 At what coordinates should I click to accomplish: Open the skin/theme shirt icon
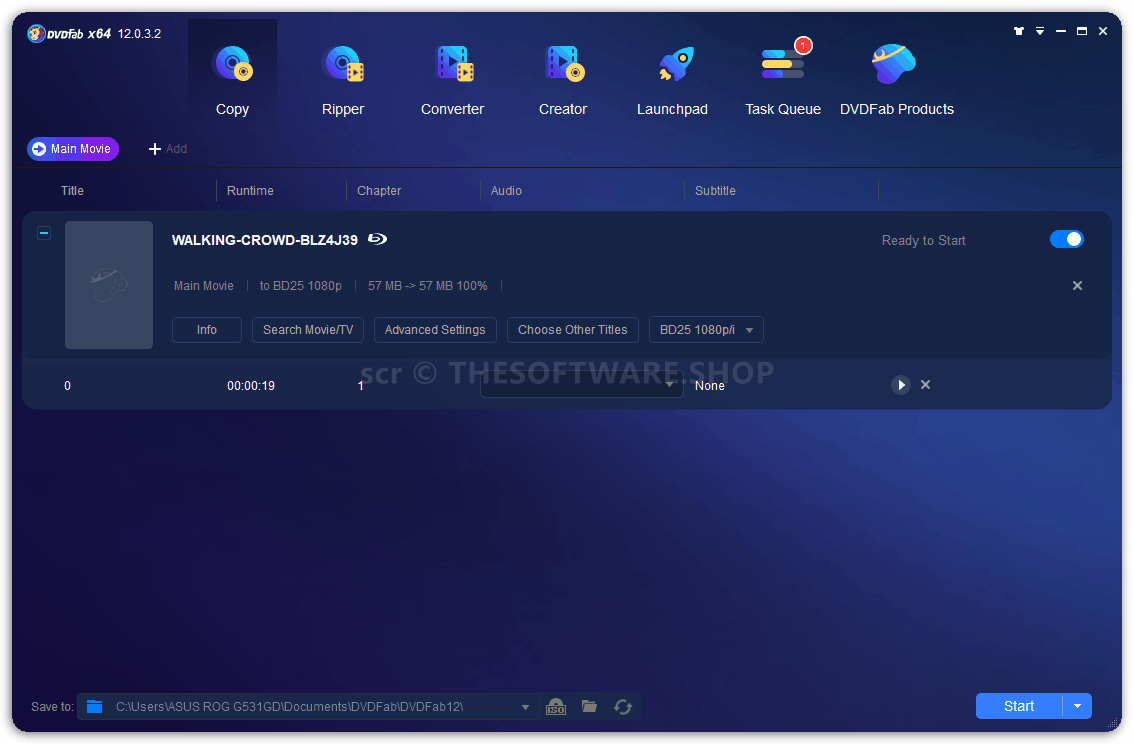click(x=1019, y=31)
